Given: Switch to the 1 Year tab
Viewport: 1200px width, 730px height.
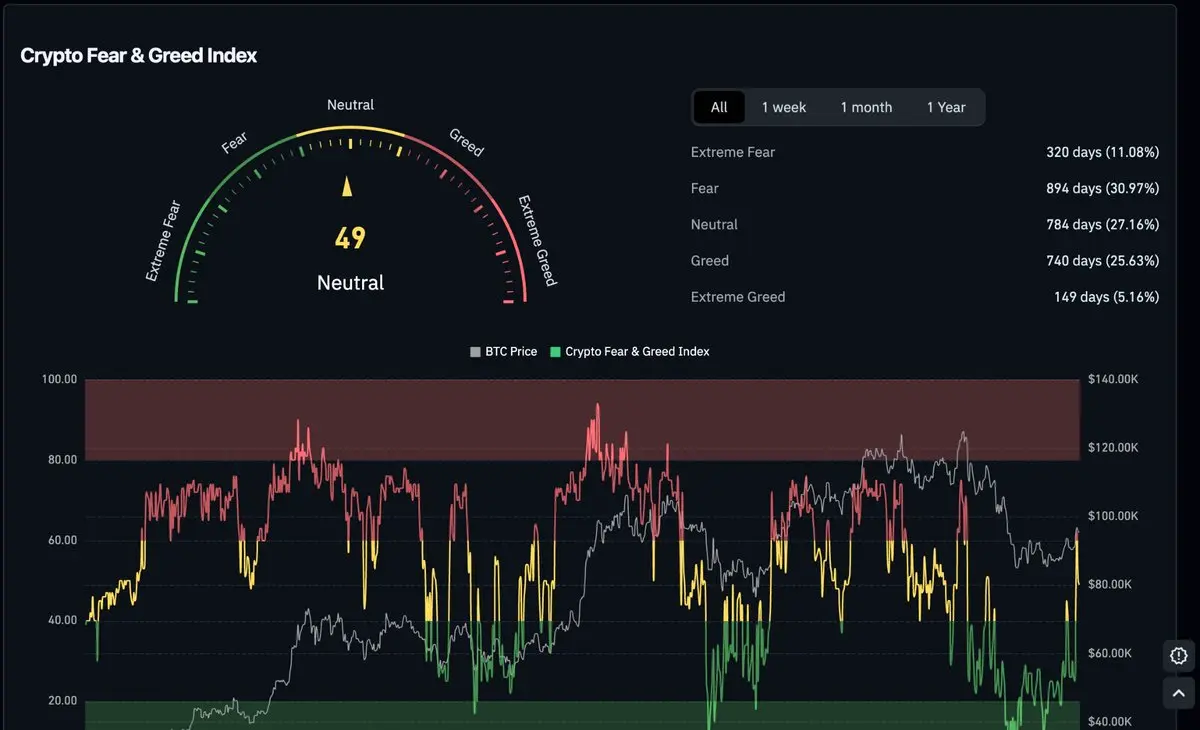Looking at the screenshot, I should (946, 107).
